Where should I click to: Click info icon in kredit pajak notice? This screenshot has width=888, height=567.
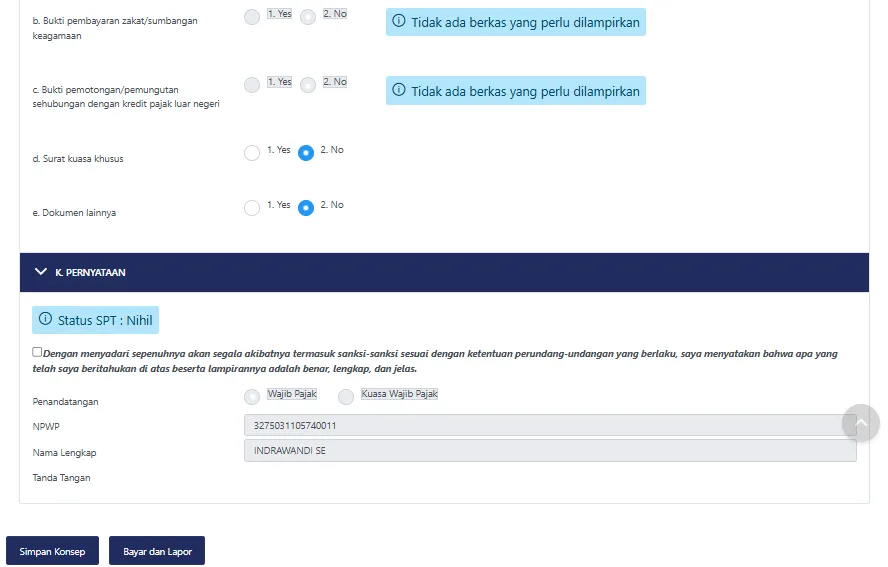coord(399,91)
